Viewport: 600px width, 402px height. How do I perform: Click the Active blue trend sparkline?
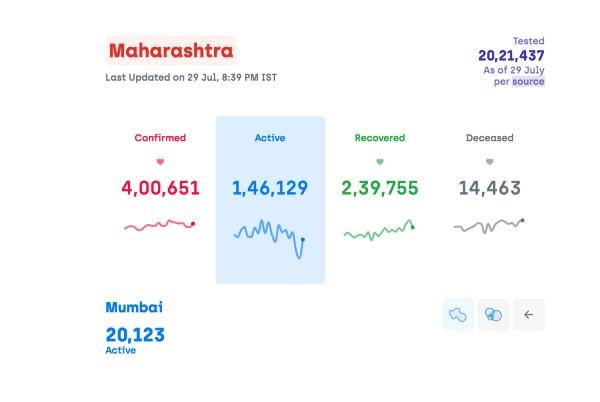click(x=270, y=238)
